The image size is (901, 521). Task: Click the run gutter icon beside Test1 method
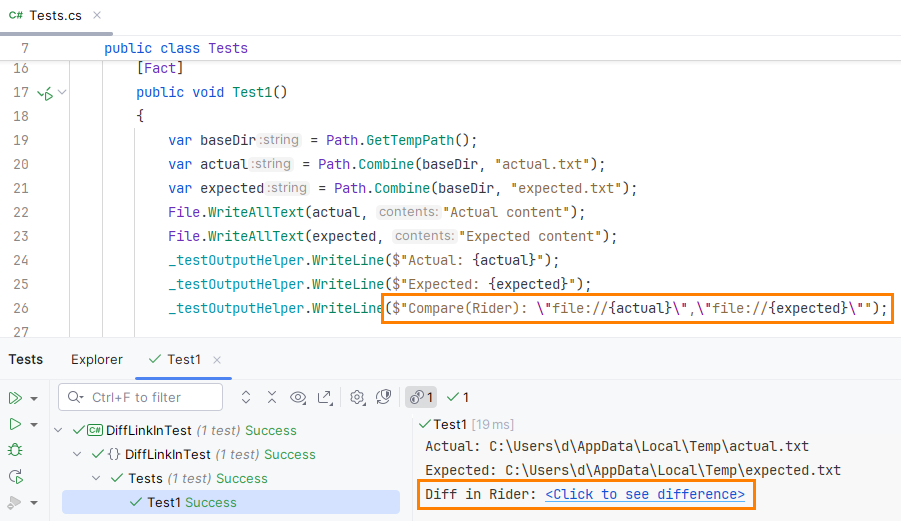[x=44, y=93]
